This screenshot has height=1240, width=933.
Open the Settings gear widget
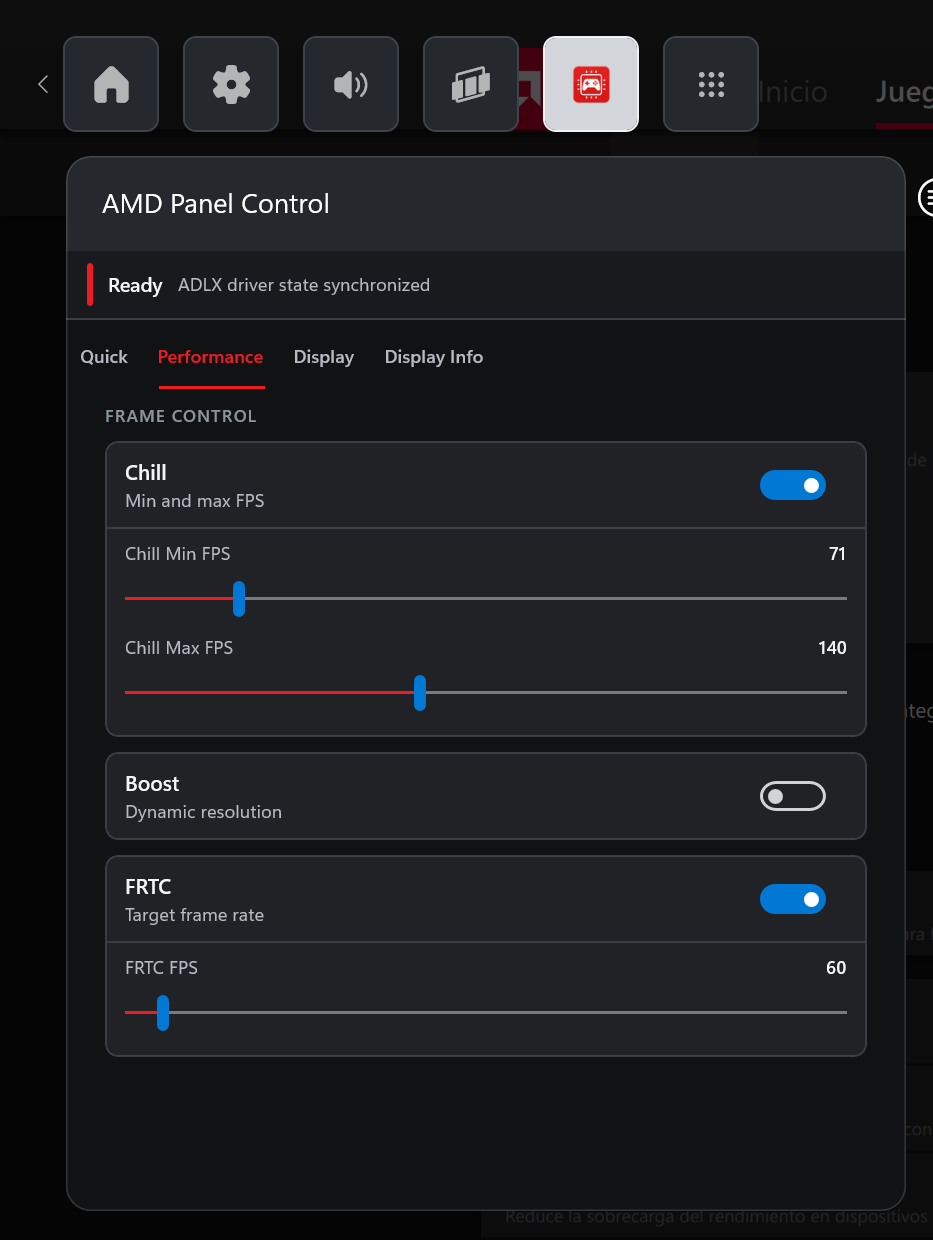(x=231, y=84)
